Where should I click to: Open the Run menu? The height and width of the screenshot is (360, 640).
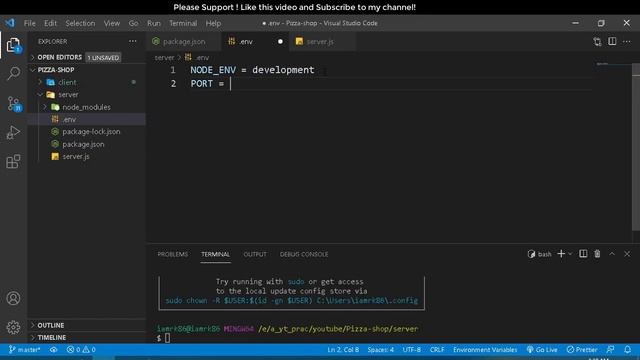[154, 23]
